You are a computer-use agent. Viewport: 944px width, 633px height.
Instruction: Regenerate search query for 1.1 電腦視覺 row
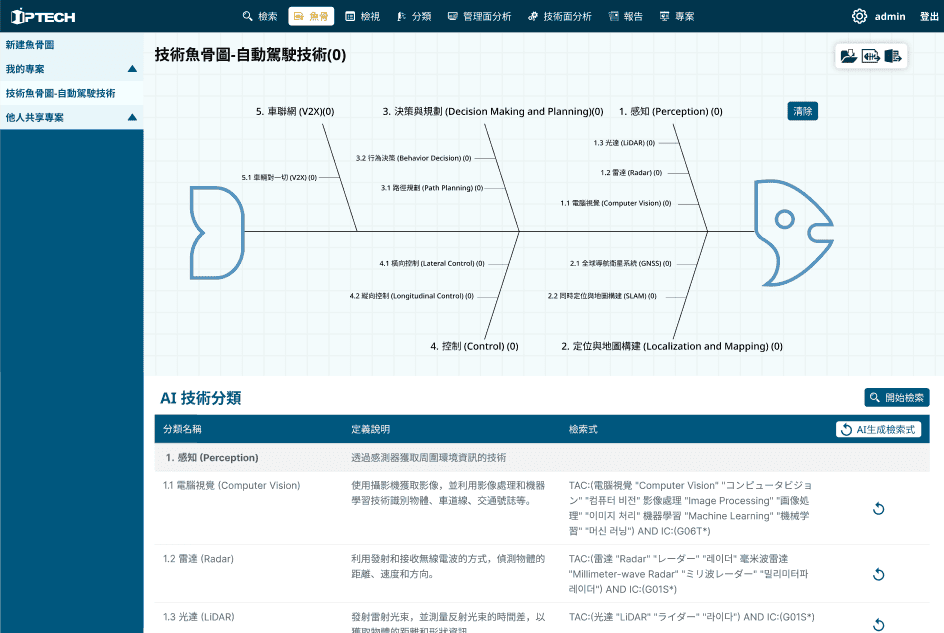click(x=878, y=509)
